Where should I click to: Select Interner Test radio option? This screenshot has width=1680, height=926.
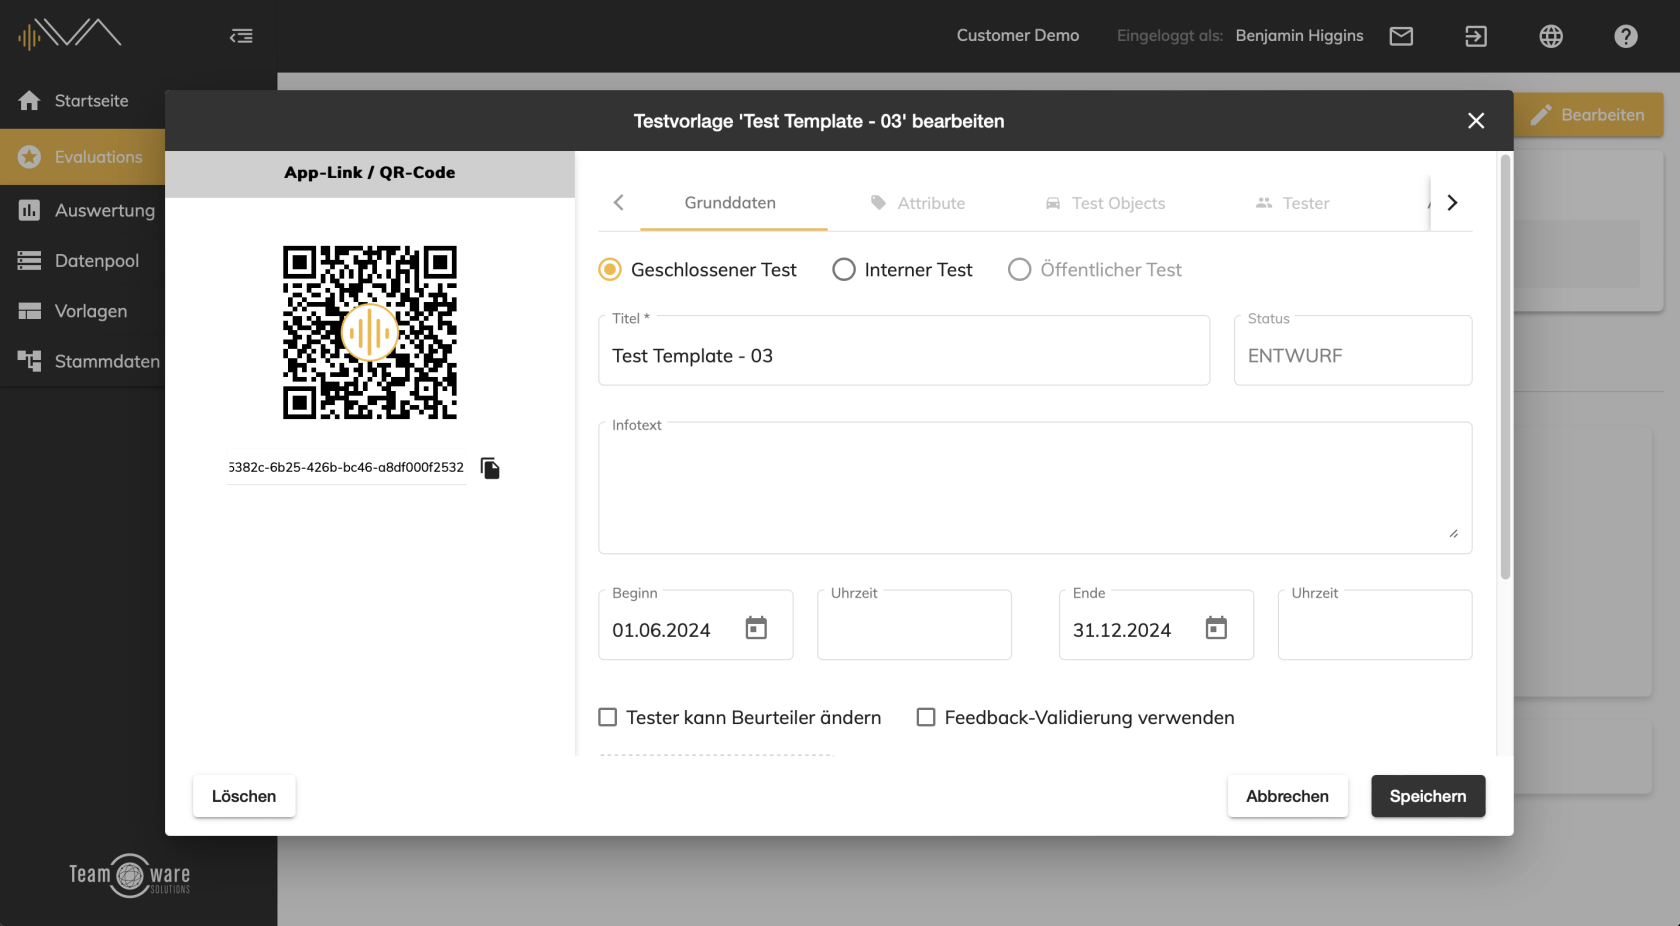tap(844, 270)
